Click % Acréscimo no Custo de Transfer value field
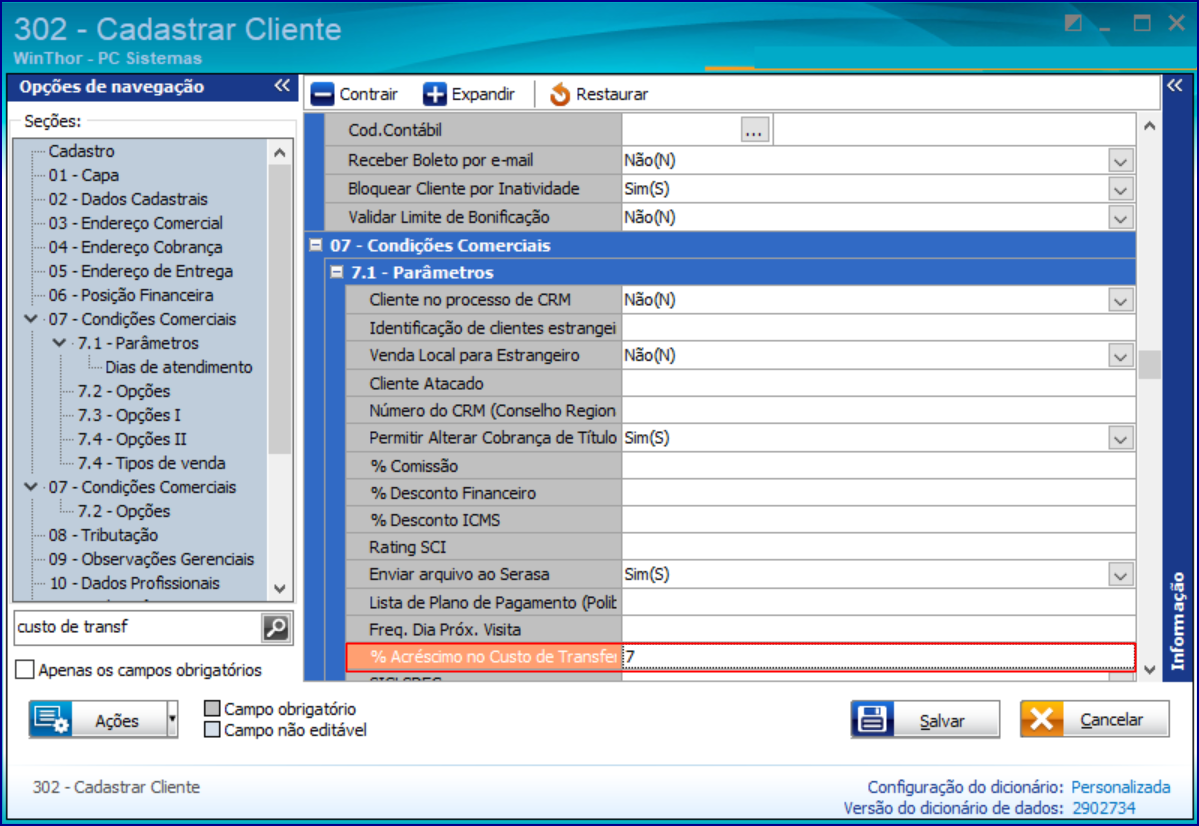The image size is (1199, 826). [x=878, y=657]
